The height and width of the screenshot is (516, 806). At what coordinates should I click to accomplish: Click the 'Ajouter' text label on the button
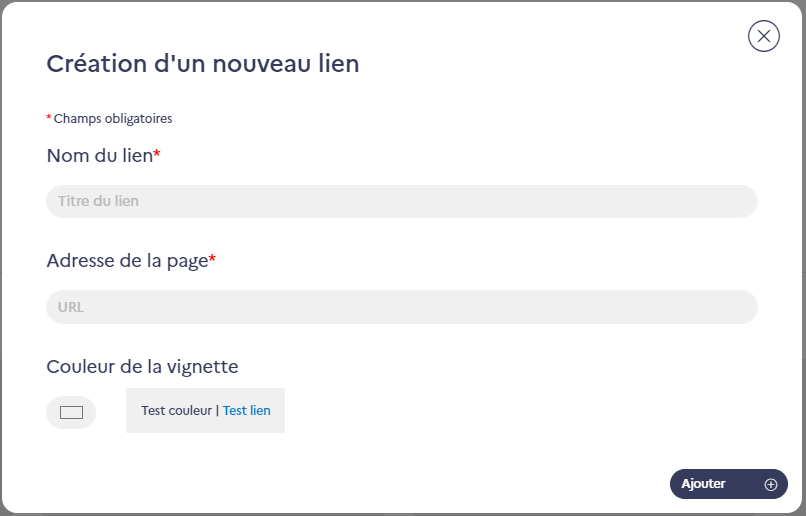click(x=703, y=484)
